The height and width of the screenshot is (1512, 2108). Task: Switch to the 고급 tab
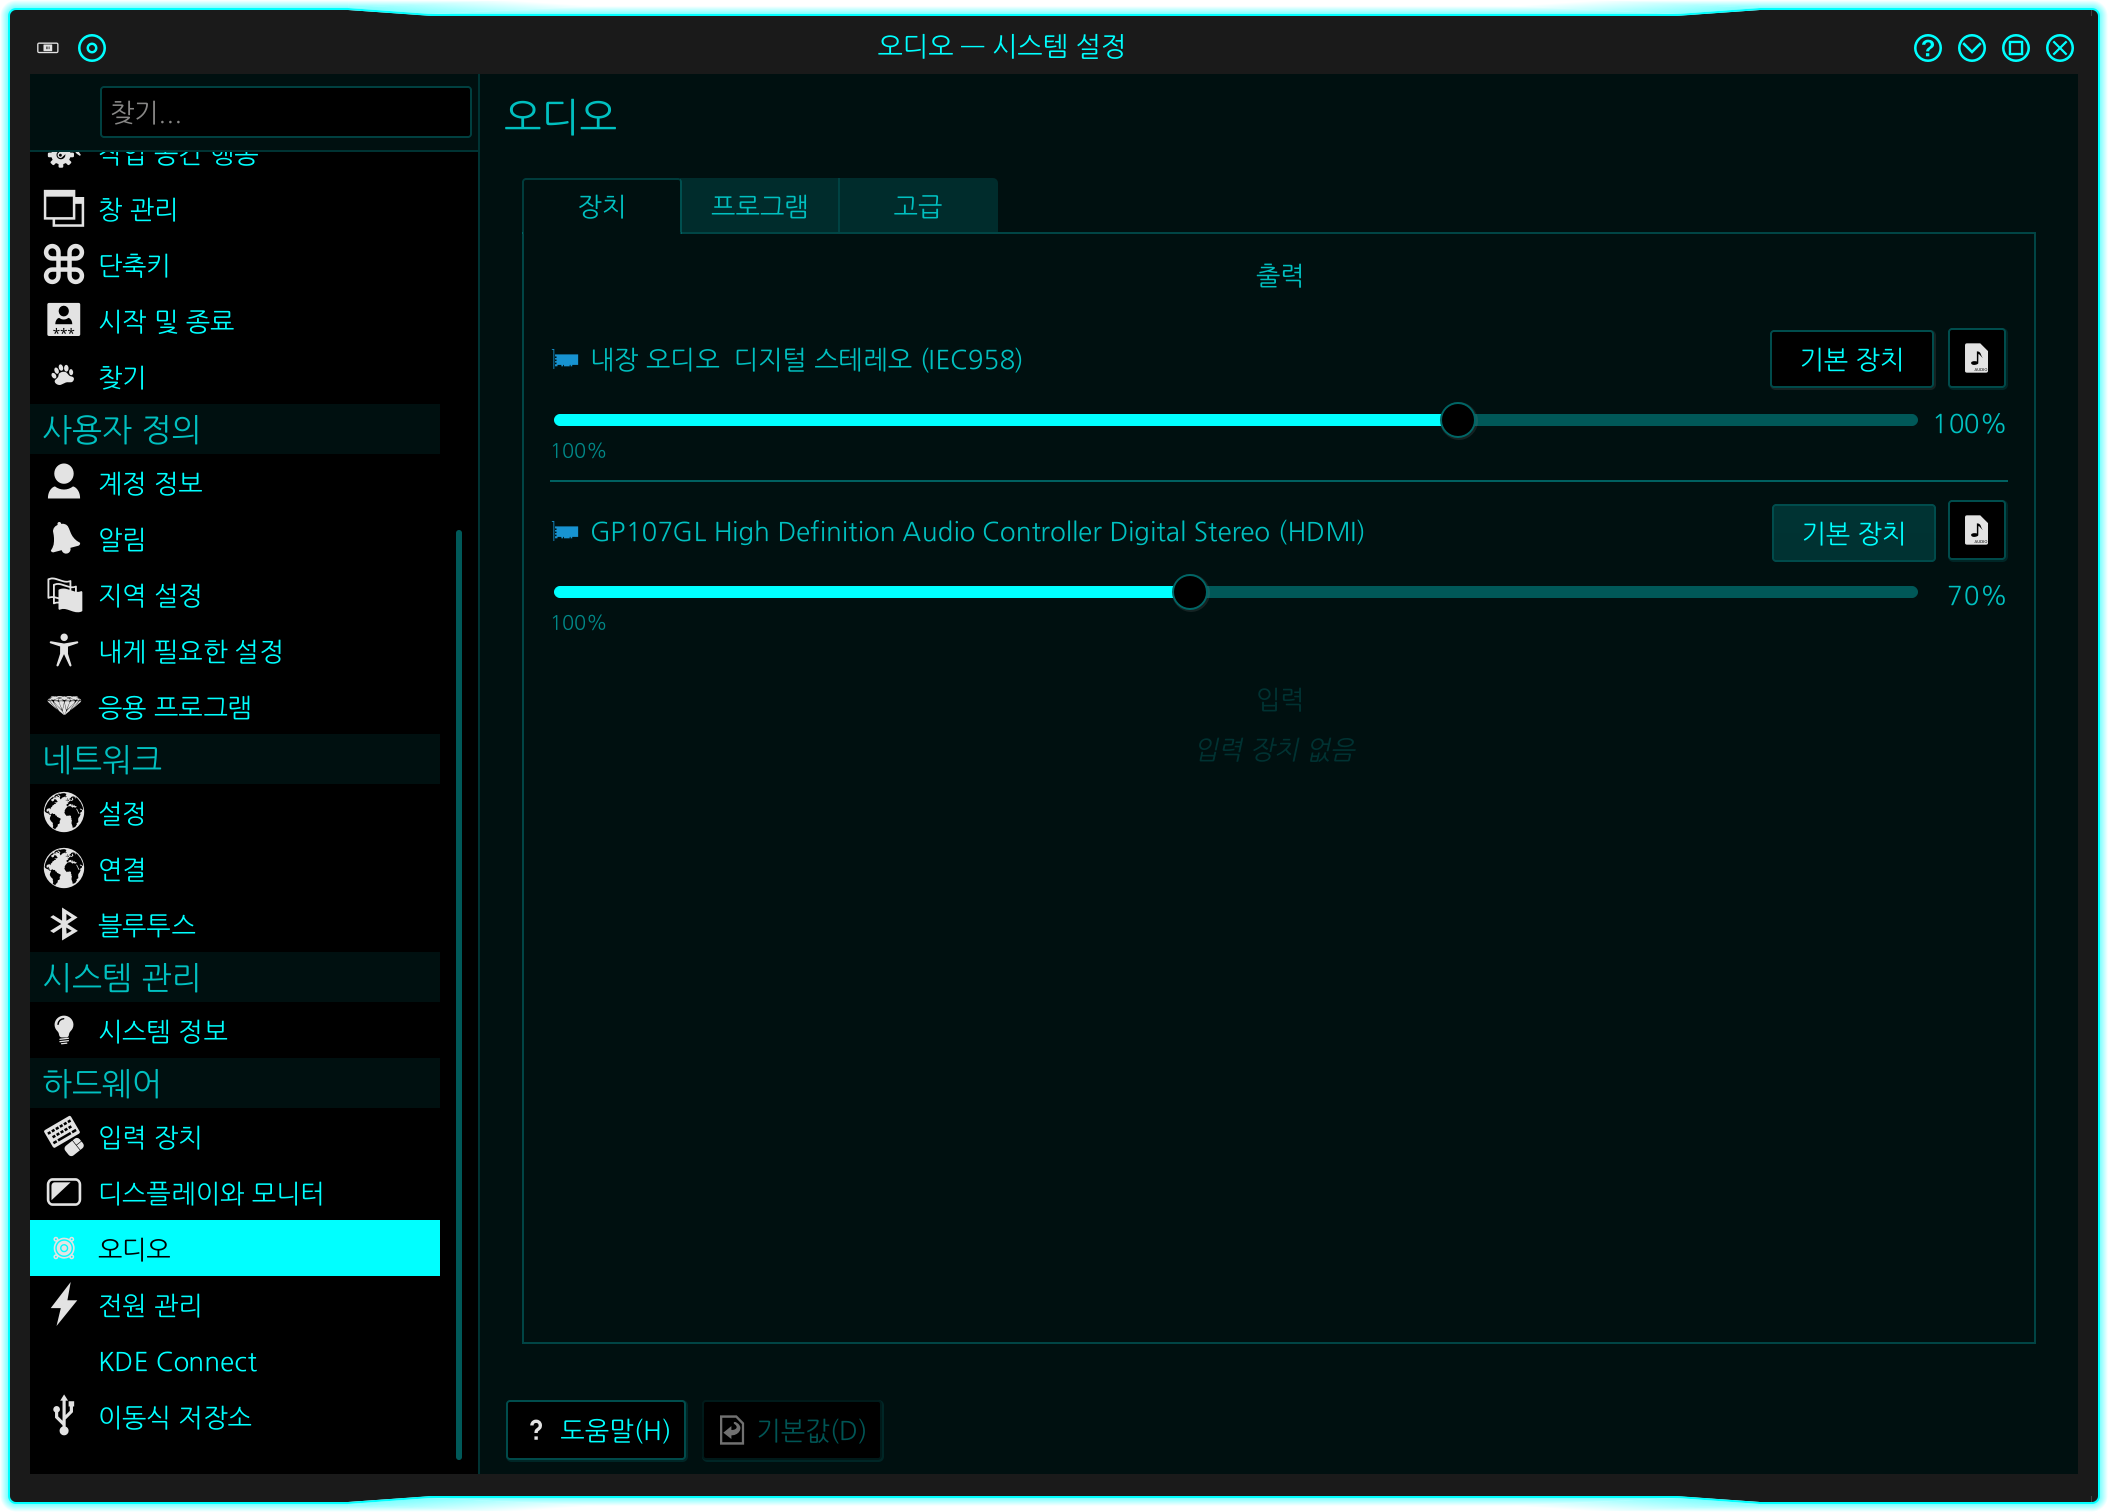[917, 206]
